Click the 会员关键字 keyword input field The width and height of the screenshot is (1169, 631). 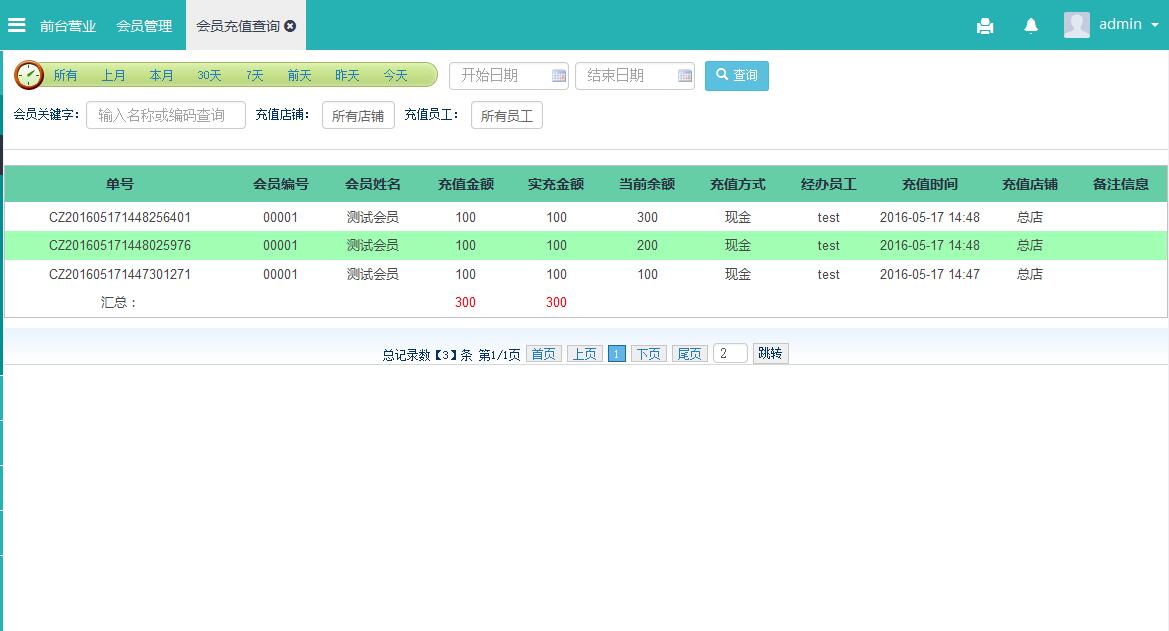[x=166, y=115]
